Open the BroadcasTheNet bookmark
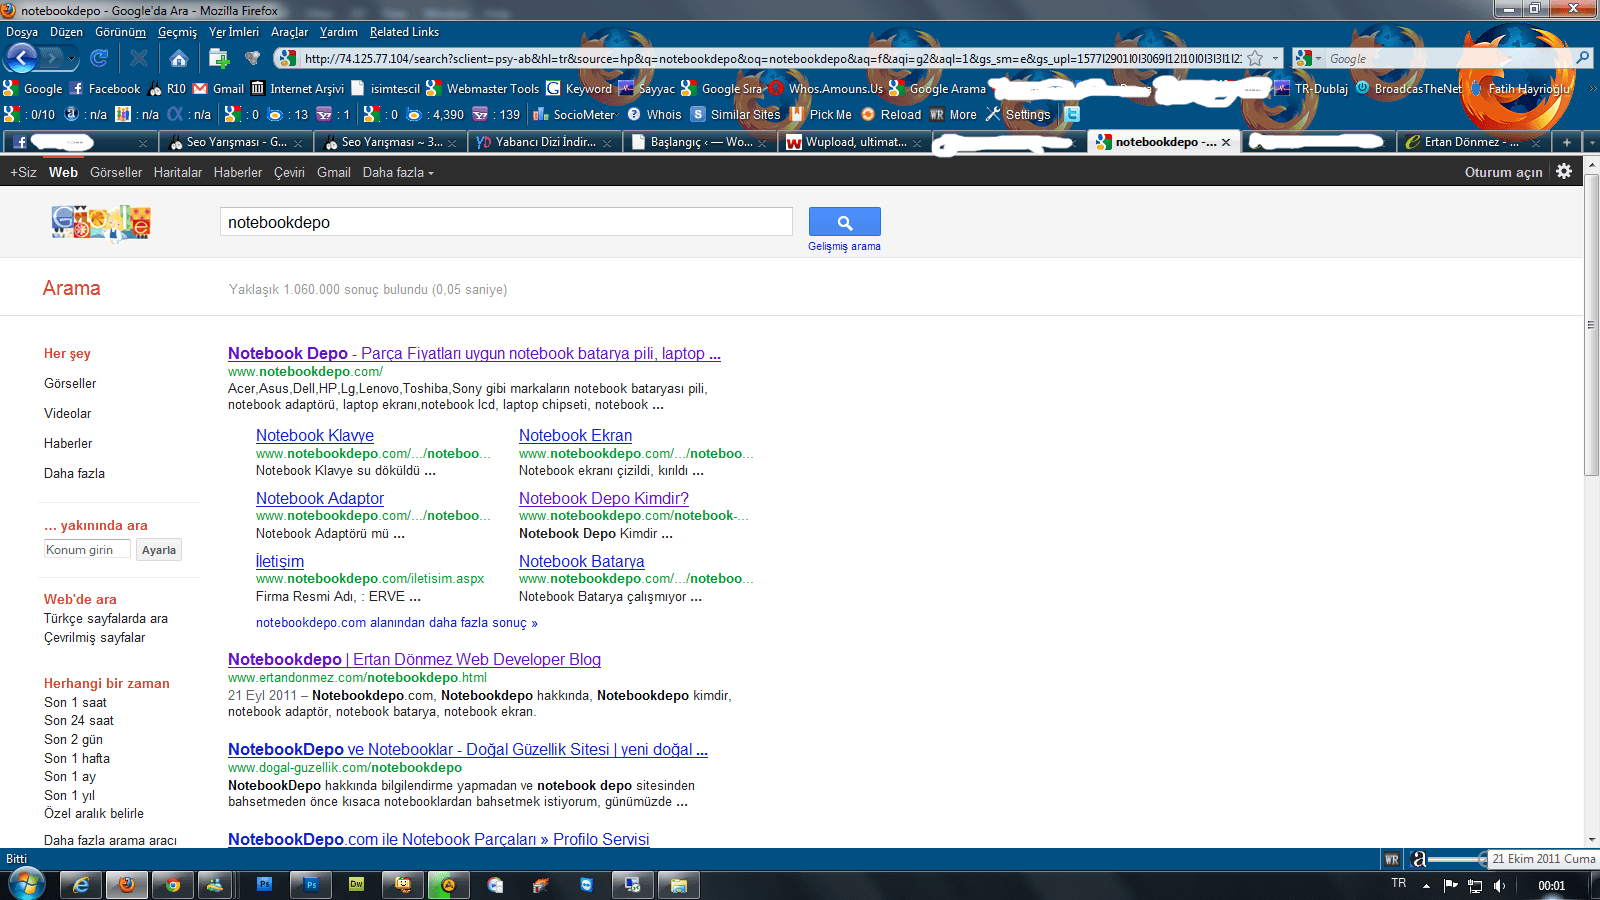Screen dimensions: 1600x900 point(1408,89)
